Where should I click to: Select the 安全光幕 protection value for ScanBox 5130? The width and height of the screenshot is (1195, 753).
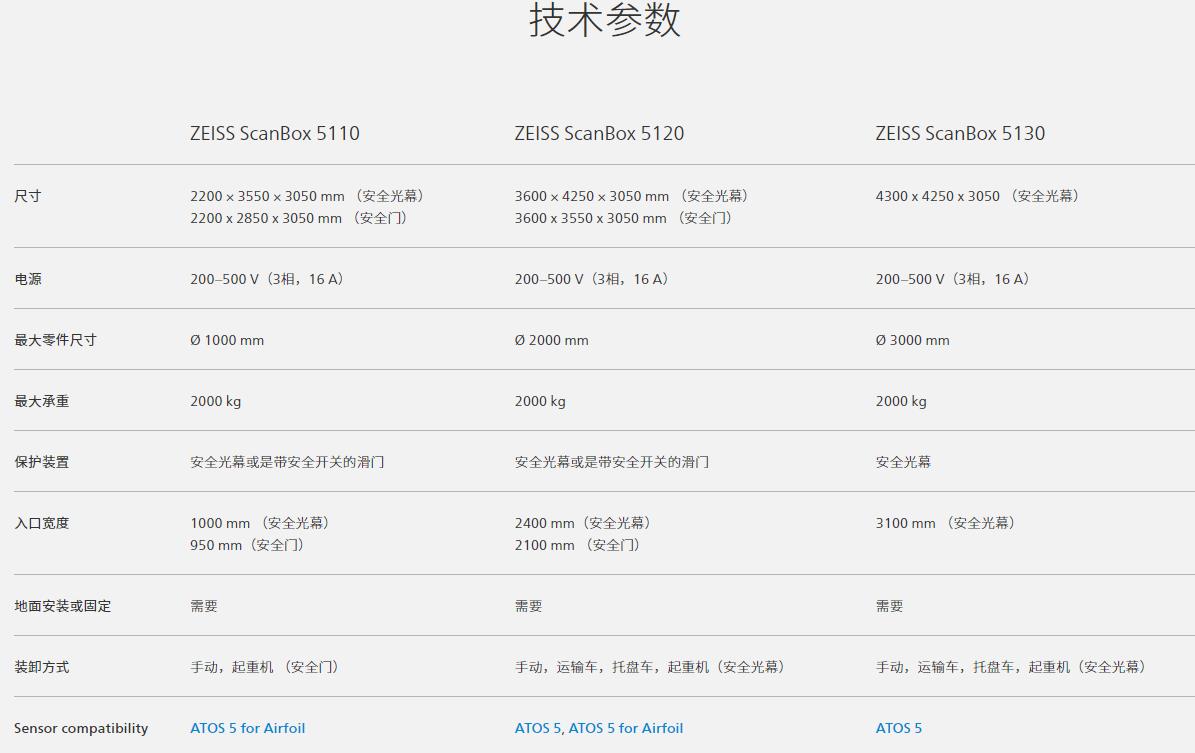[903, 462]
